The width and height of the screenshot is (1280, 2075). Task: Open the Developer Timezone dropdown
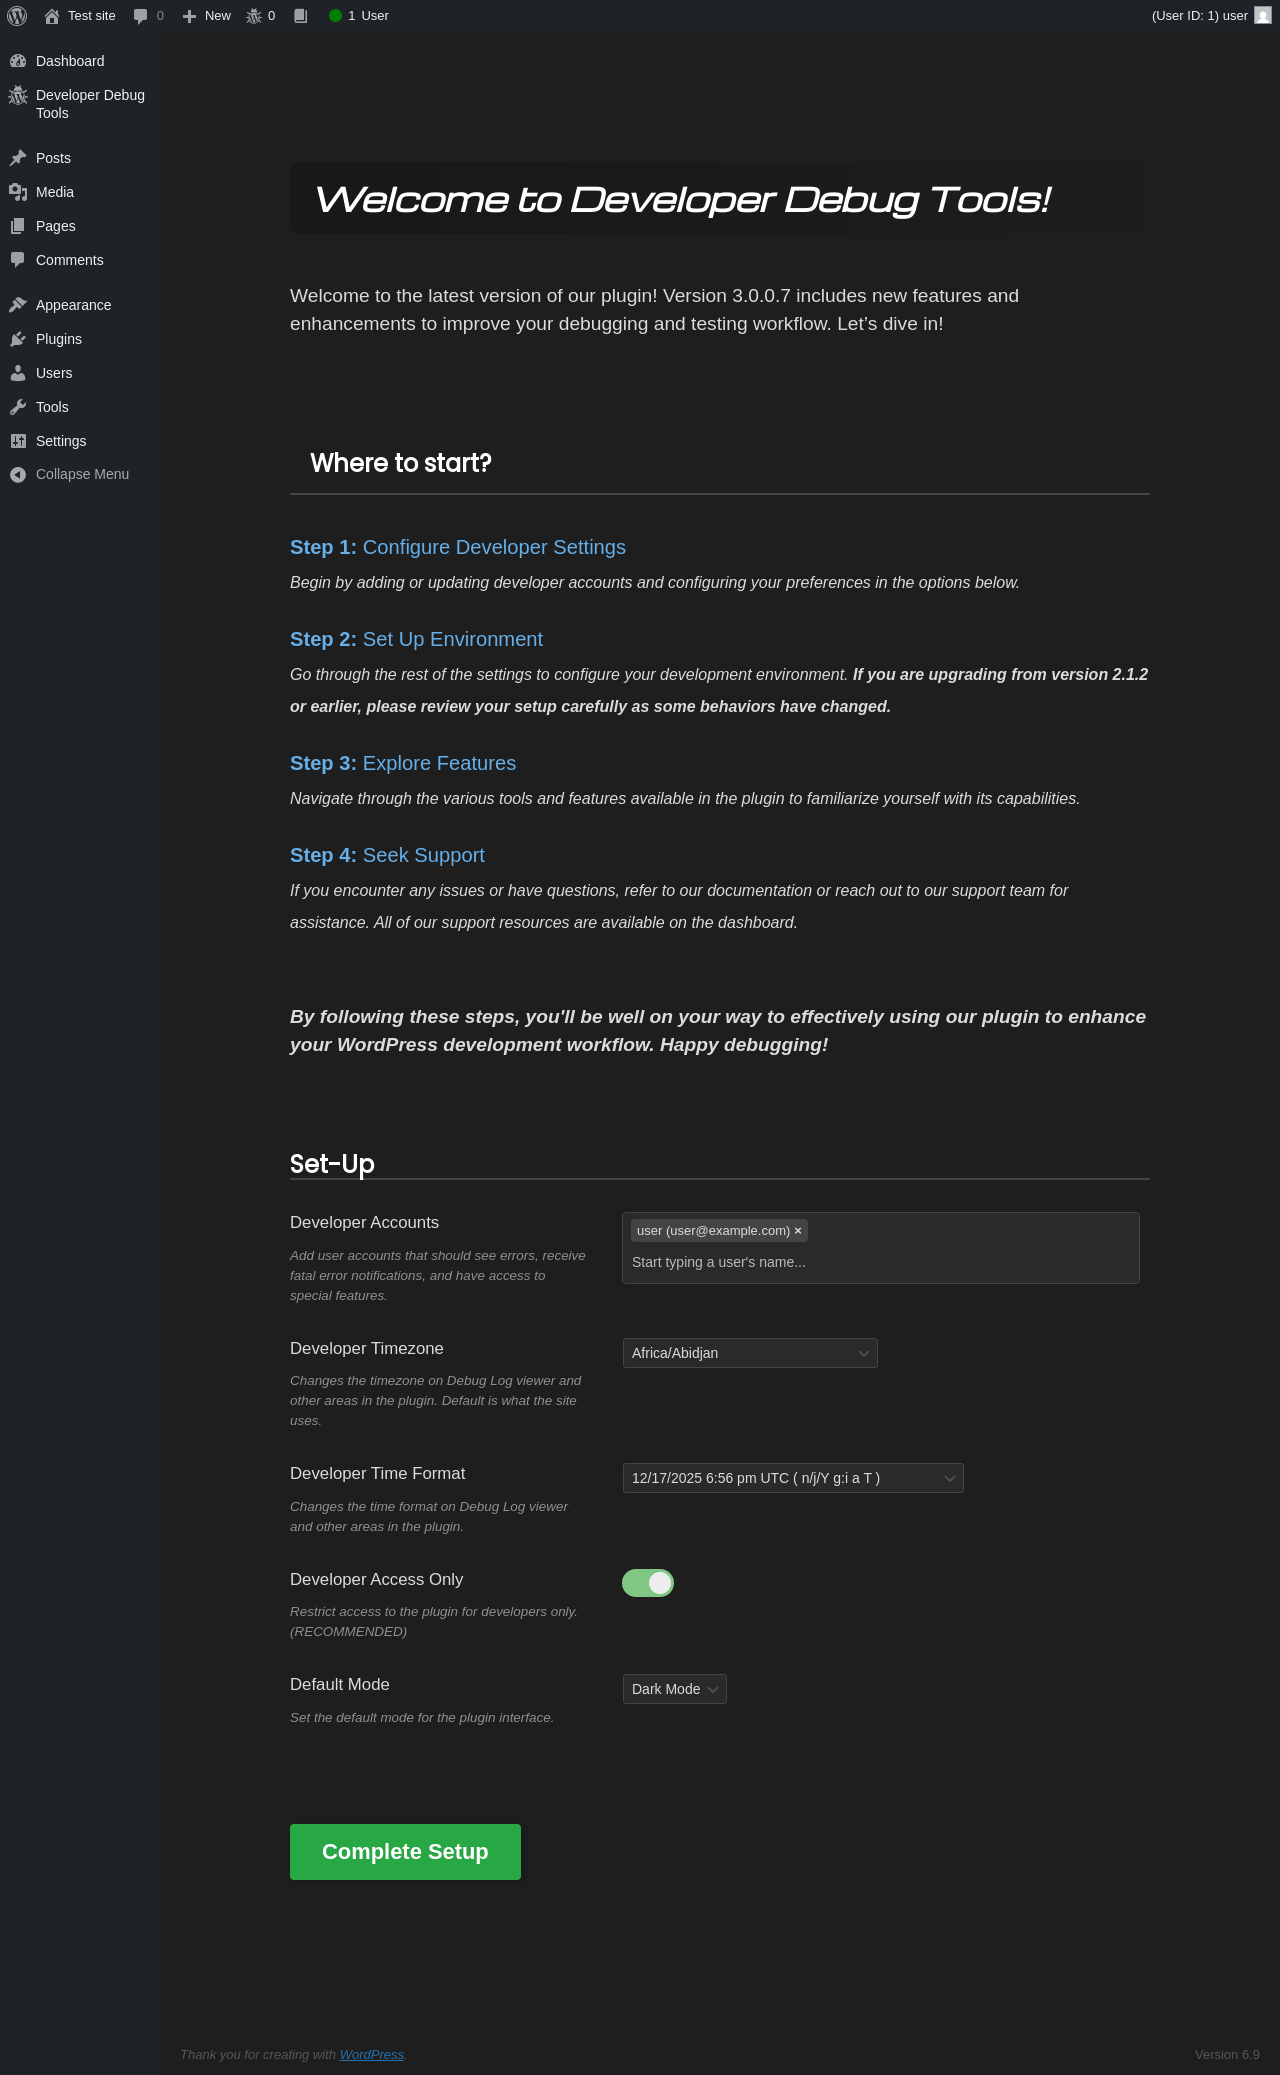pyautogui.click(x=750, y=1353)
